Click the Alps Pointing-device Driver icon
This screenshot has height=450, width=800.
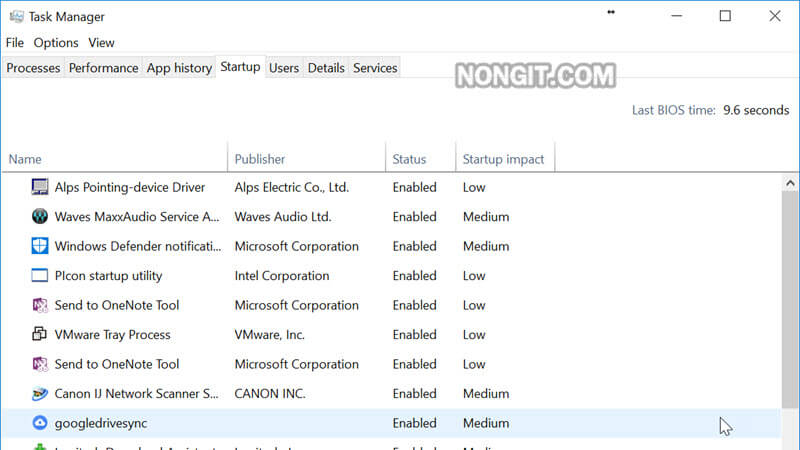tap(40, 187)
